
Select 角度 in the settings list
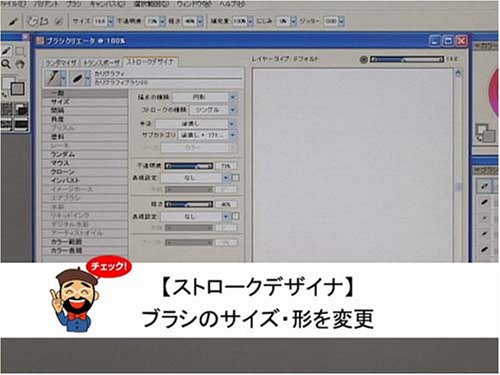(x=85, y=119)
